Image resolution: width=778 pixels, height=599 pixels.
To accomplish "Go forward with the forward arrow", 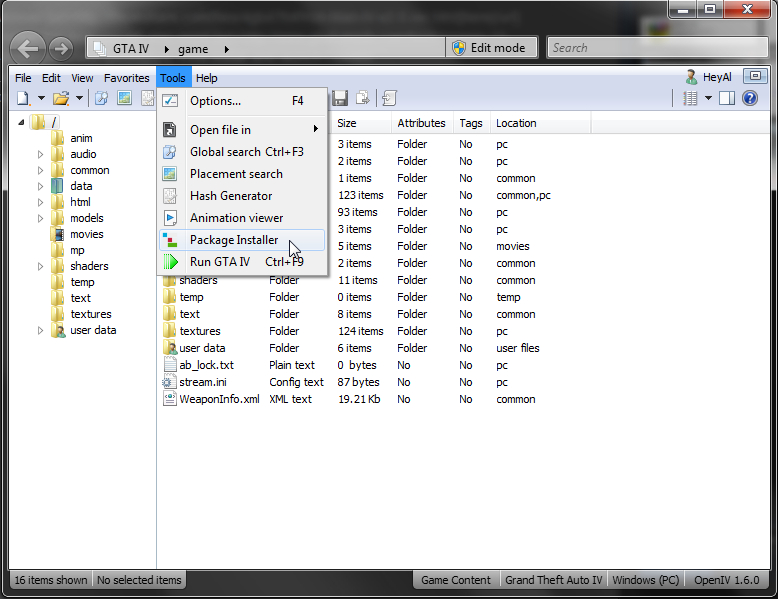I will [61, 49].
